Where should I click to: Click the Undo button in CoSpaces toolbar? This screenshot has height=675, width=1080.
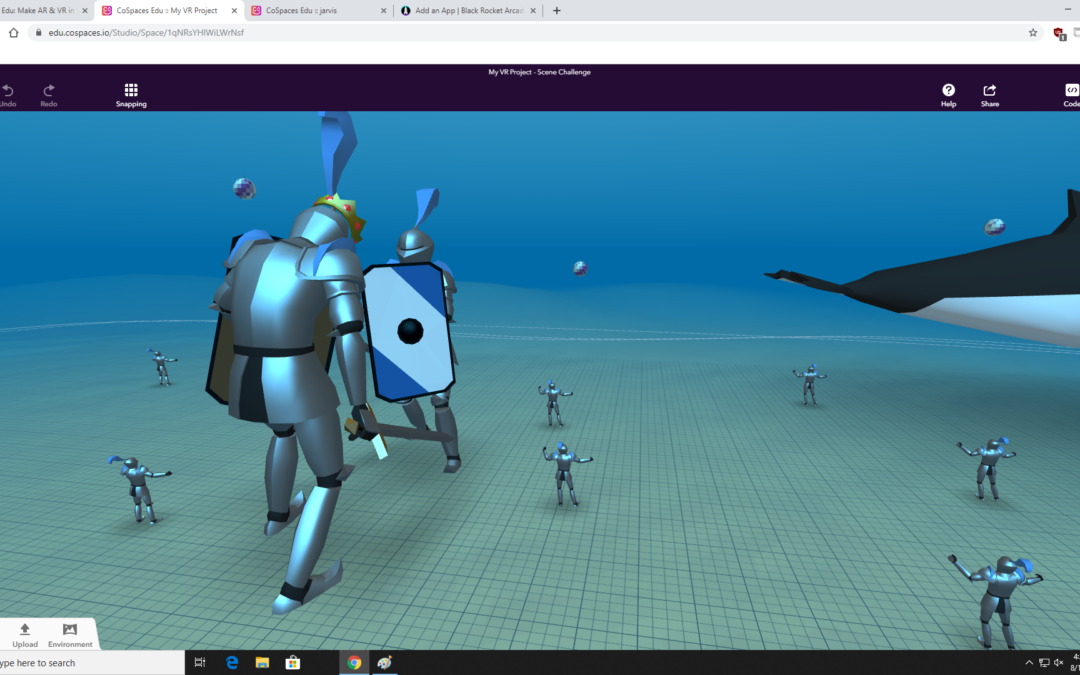pyautogui.click(x=8, y=95)
